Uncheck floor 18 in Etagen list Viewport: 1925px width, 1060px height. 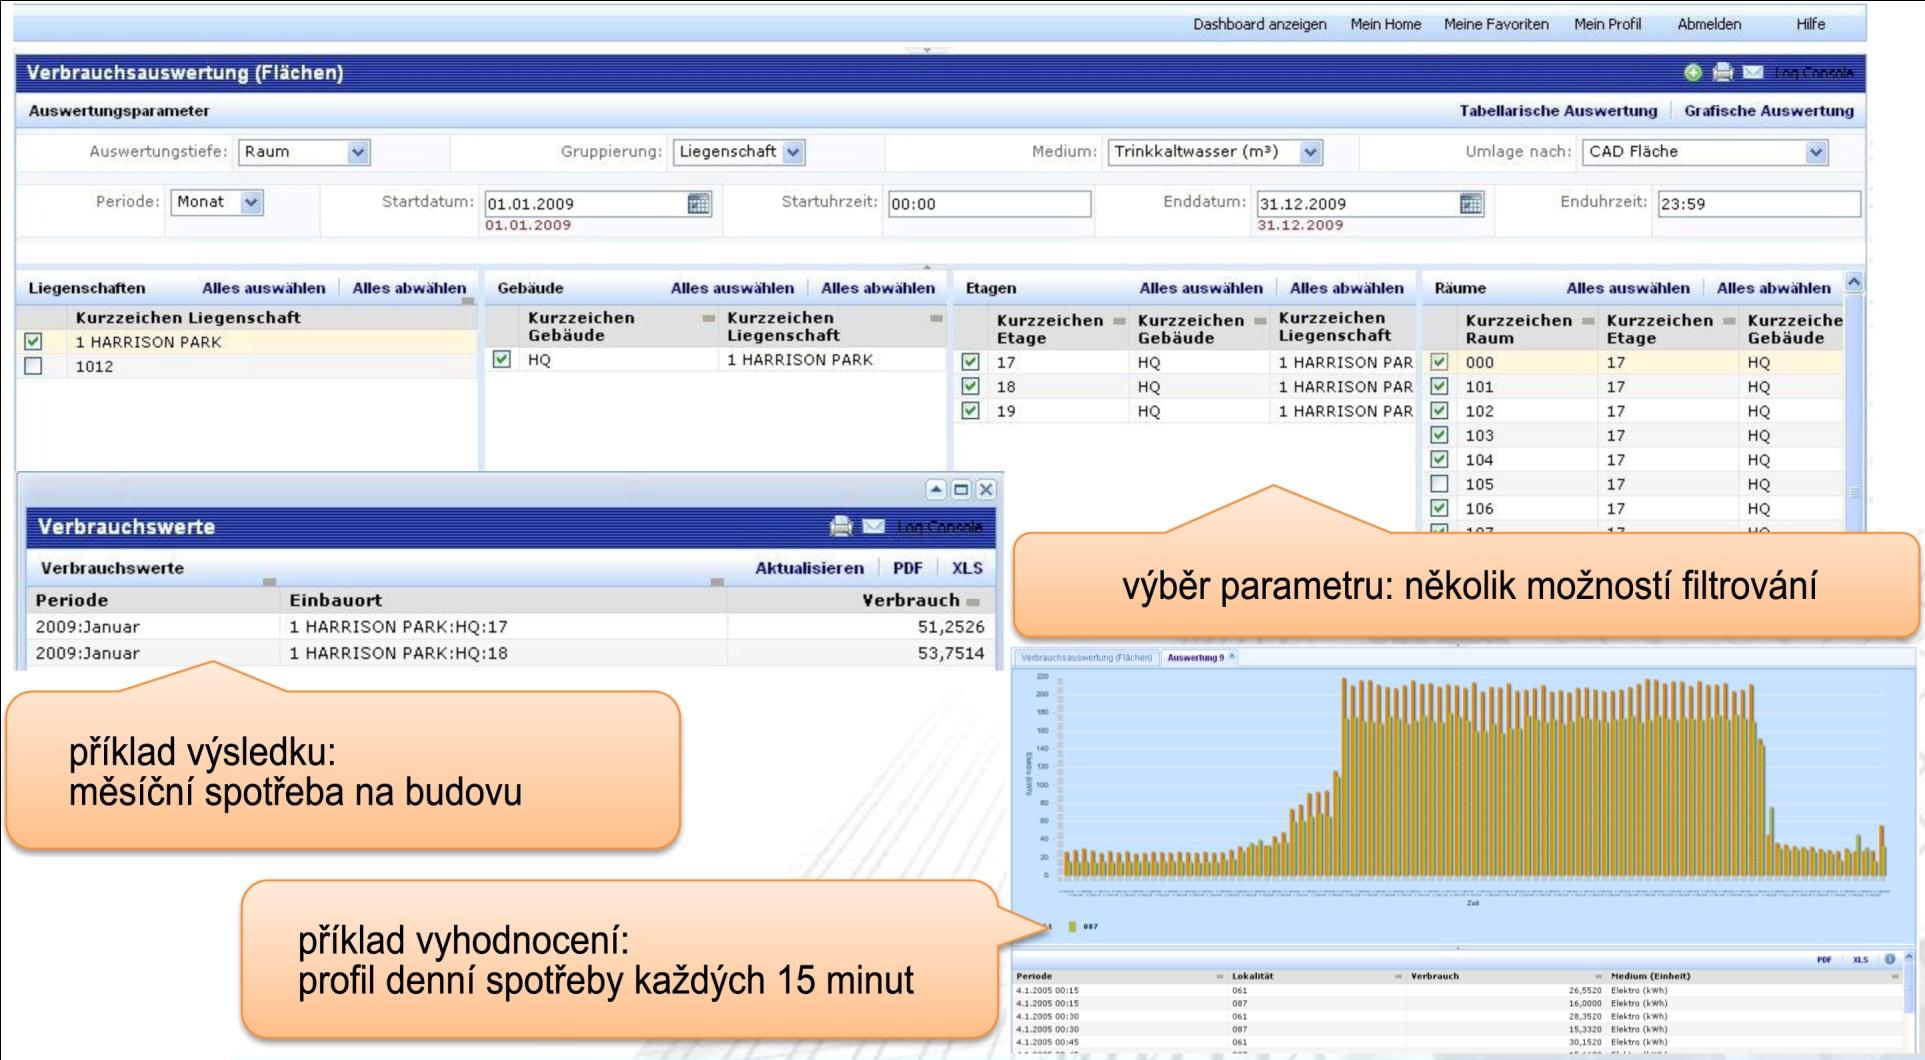click(x=970, y=386)
